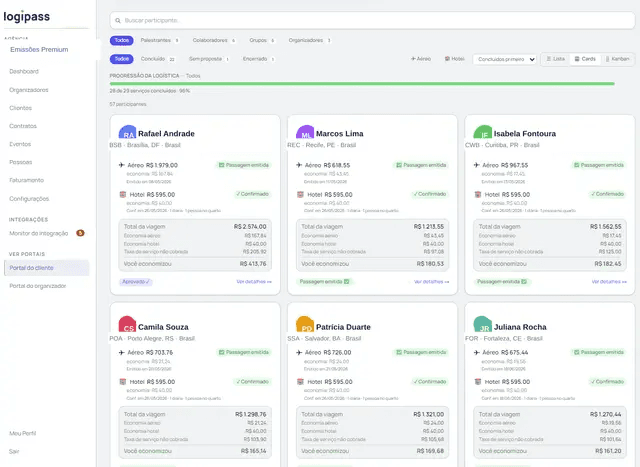Open the Concluídos primeiro sort dropdown
This screenshot has width=640, height=467.
(504, 59)
